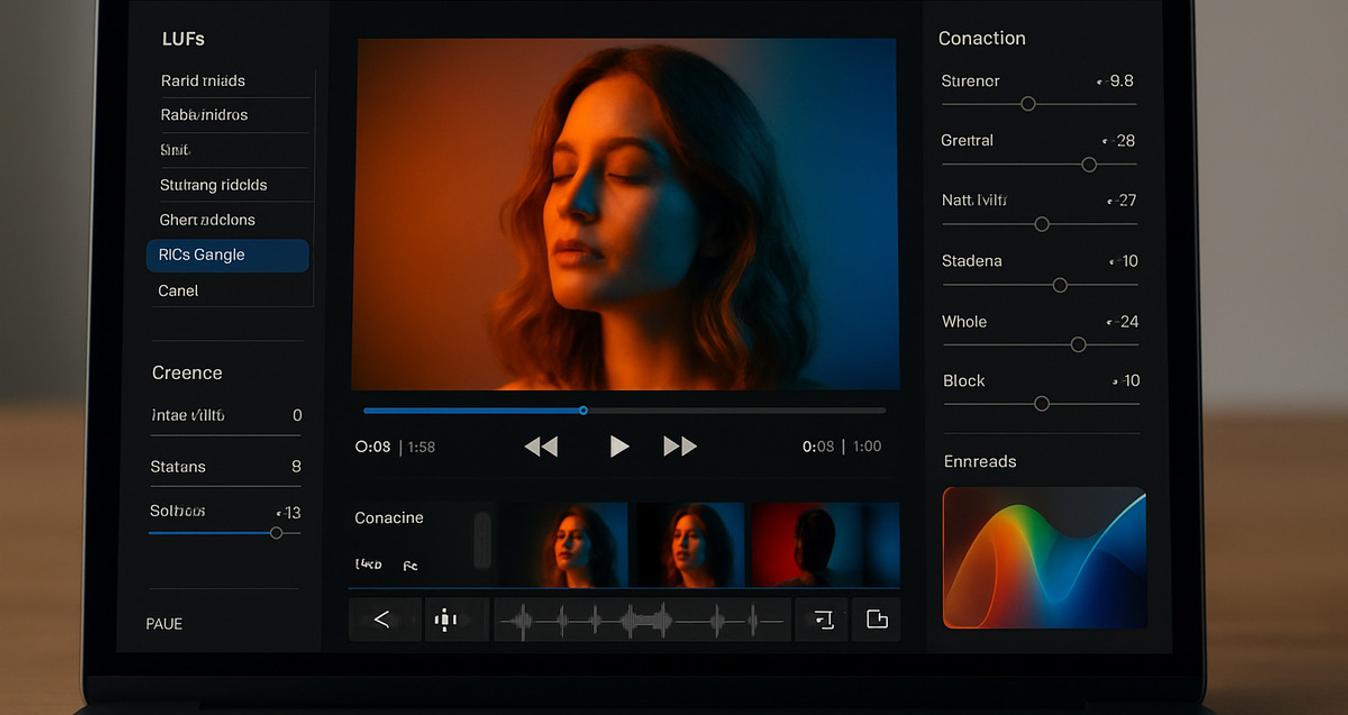Screen dimensions: 1348x715
Task: Click the overlapping-squares icon at bottom right
Action: pyautogui.click(x=877, y=620)
